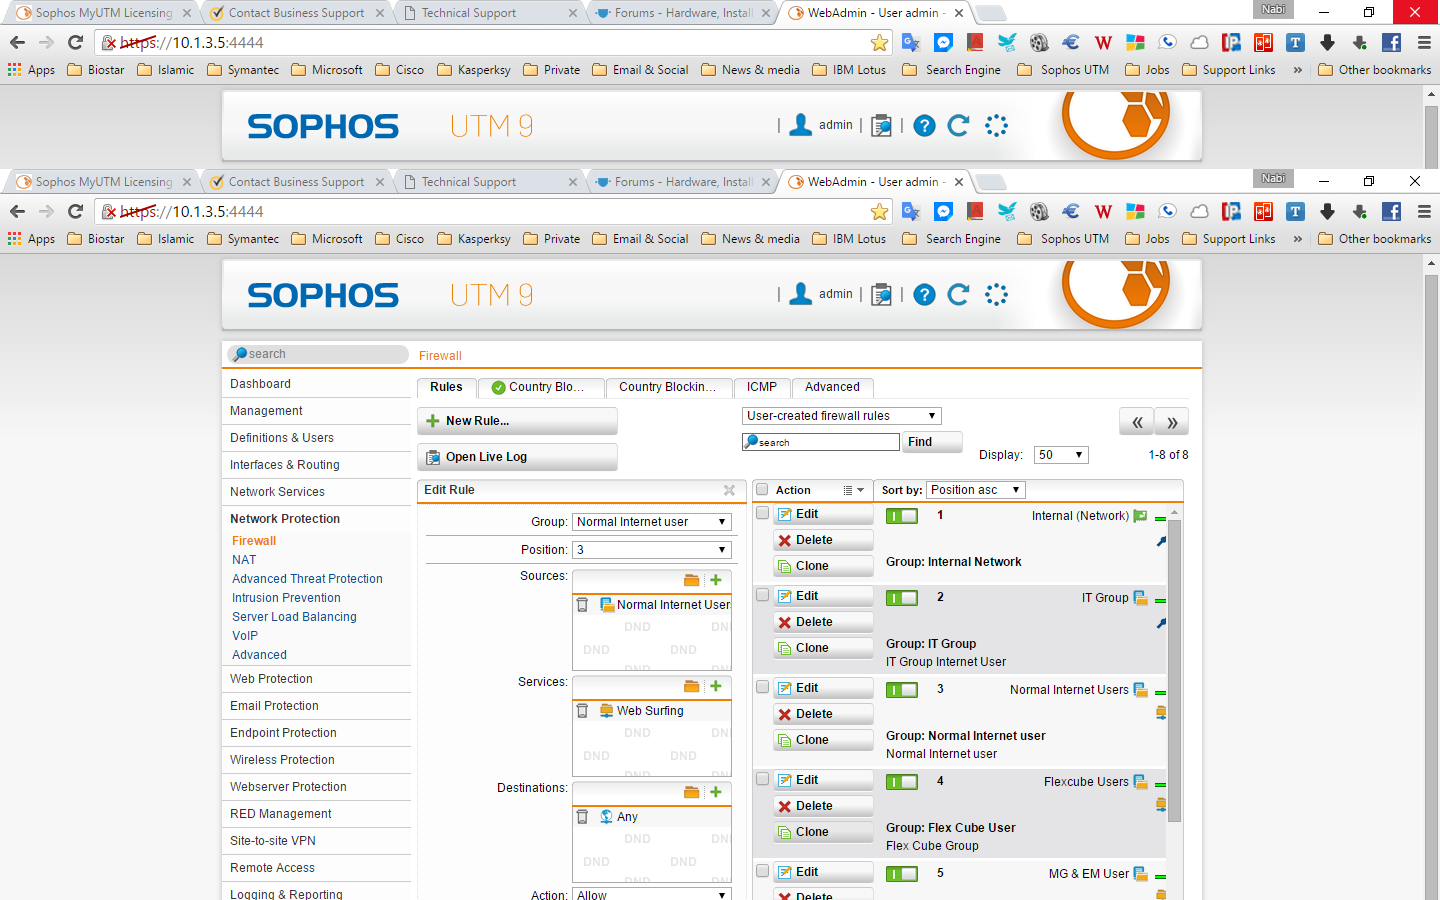Open the Advanced tab next to ICMP
Screen dimensions: 1440x900
click(x=832, y=387)
